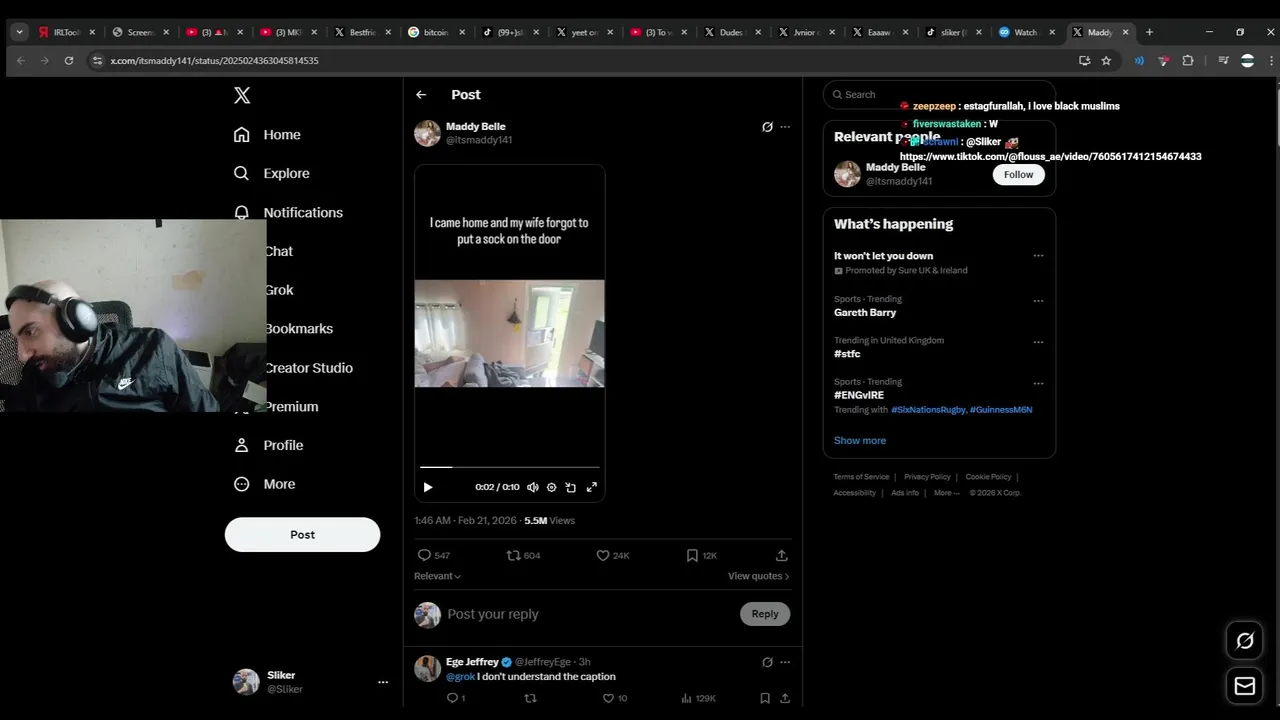Image resolution: width=1280 pixels, height=720 pixels.
Task: Click the X logo in the sidebar
Action: (242, 95)
